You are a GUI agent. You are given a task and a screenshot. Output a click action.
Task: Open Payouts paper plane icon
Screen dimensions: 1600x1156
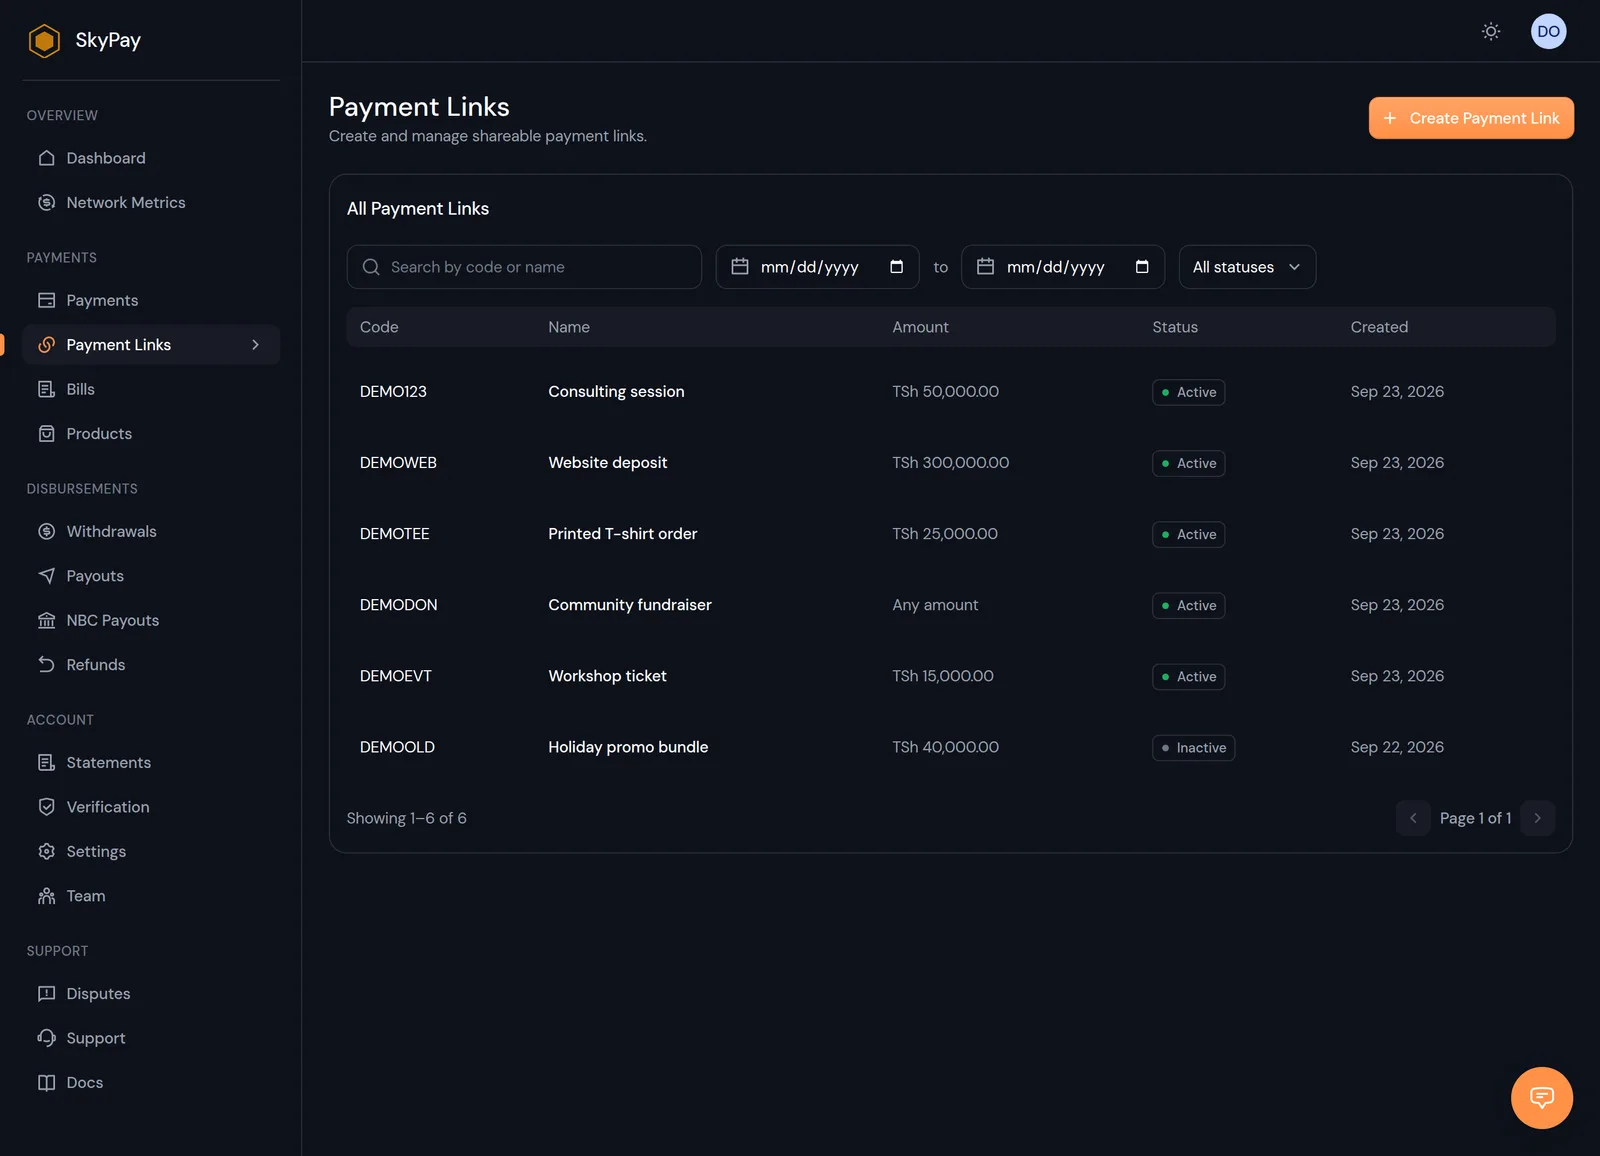[46, 575]
